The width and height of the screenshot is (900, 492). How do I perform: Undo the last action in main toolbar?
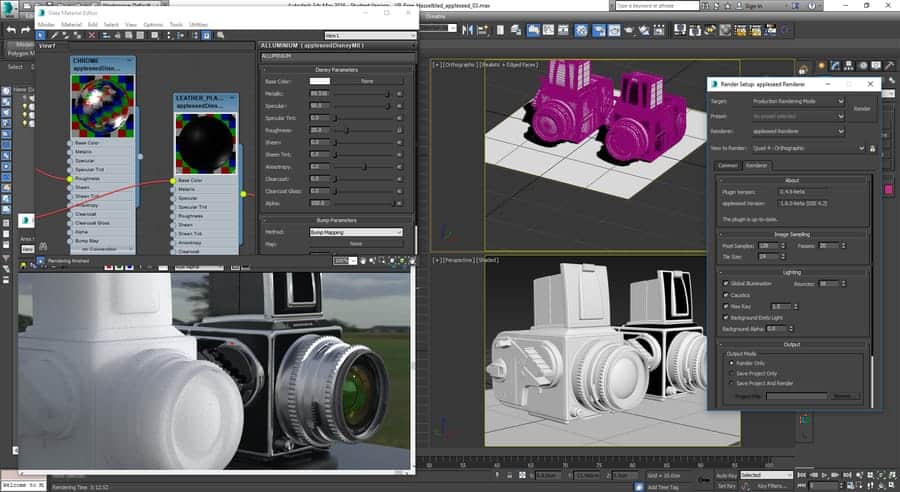(x=11, y=30)
